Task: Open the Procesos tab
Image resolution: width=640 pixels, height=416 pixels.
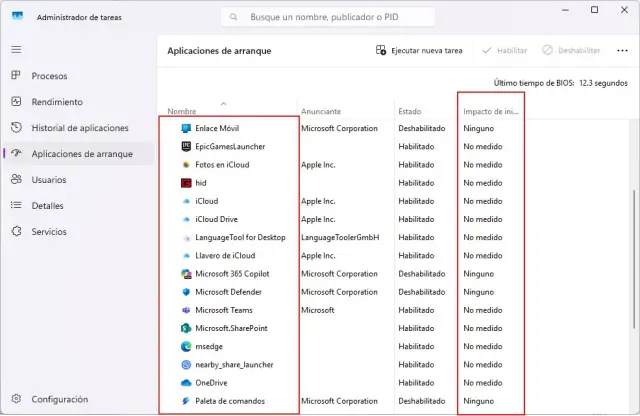Action: [x=48, y=76]
